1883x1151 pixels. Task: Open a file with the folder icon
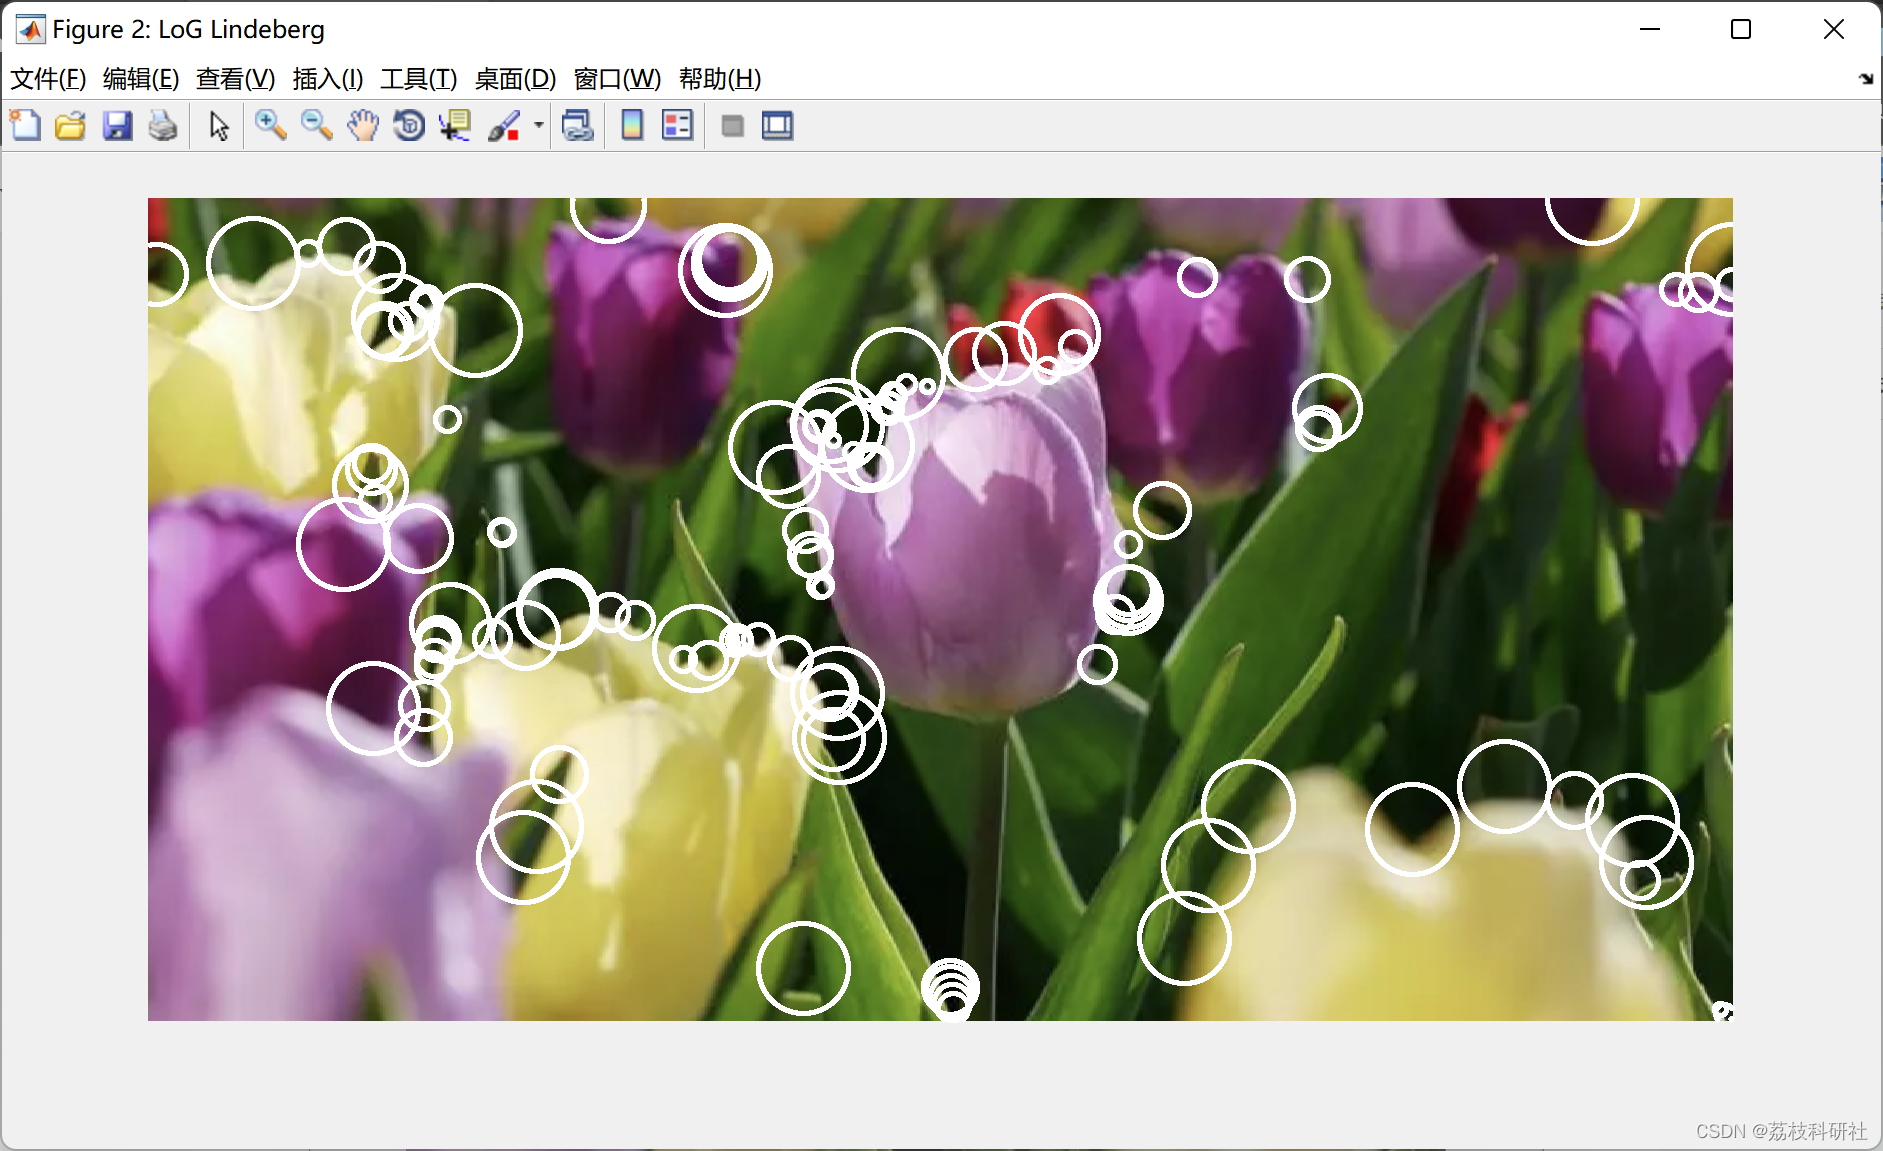coord(70,126)
